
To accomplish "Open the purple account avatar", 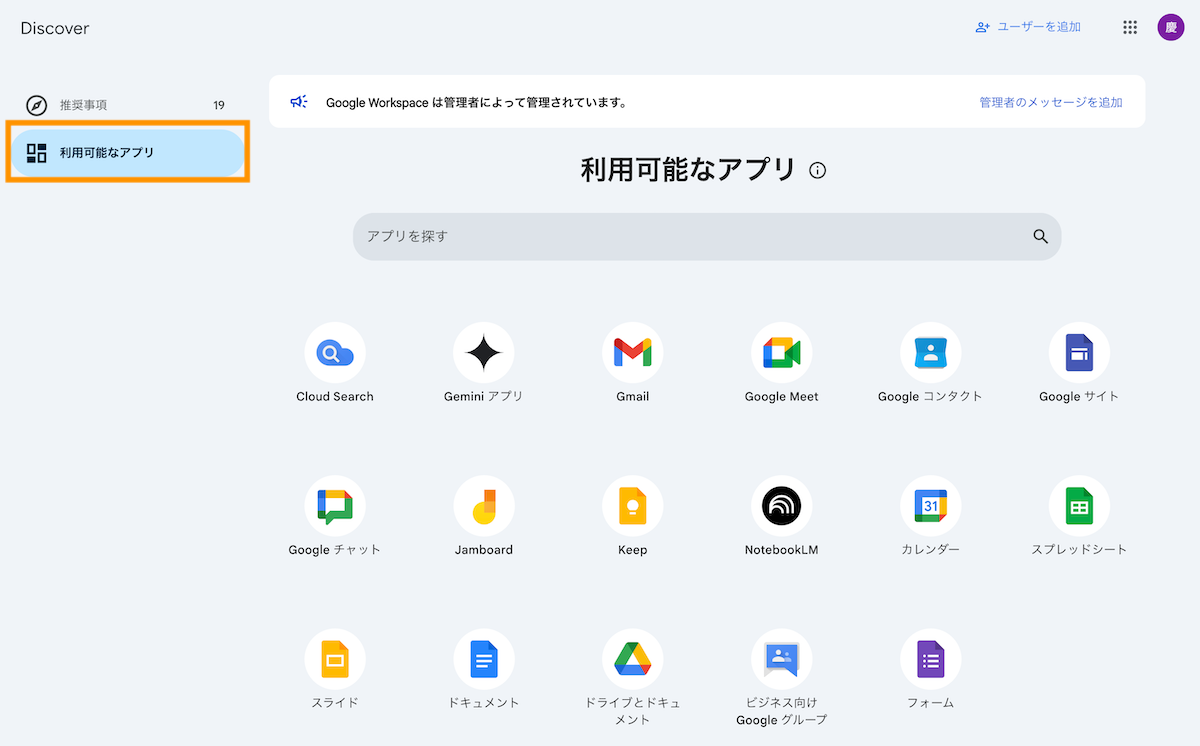I will click(1171, 27).
